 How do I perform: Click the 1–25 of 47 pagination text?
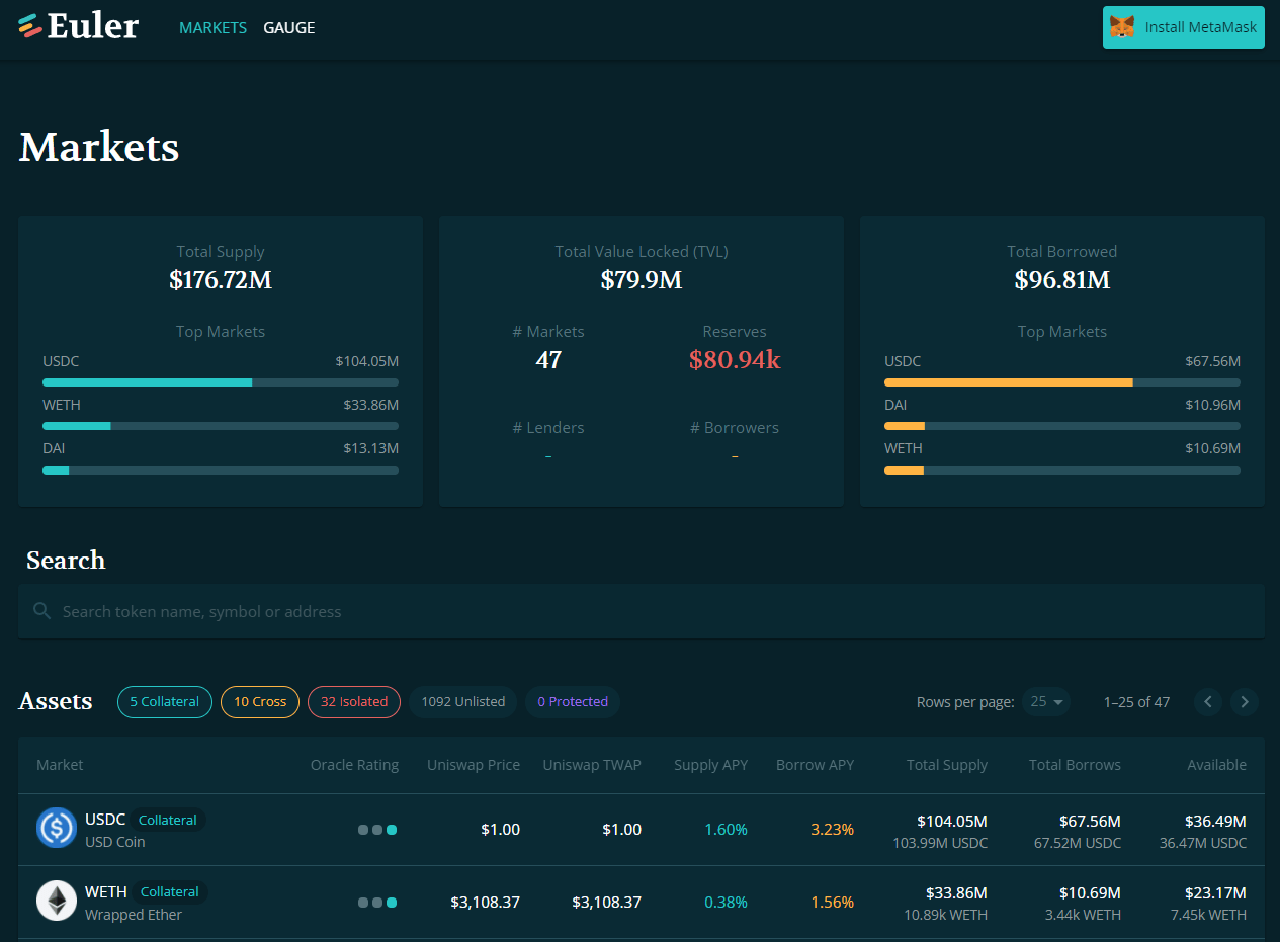click(1137, 701)
